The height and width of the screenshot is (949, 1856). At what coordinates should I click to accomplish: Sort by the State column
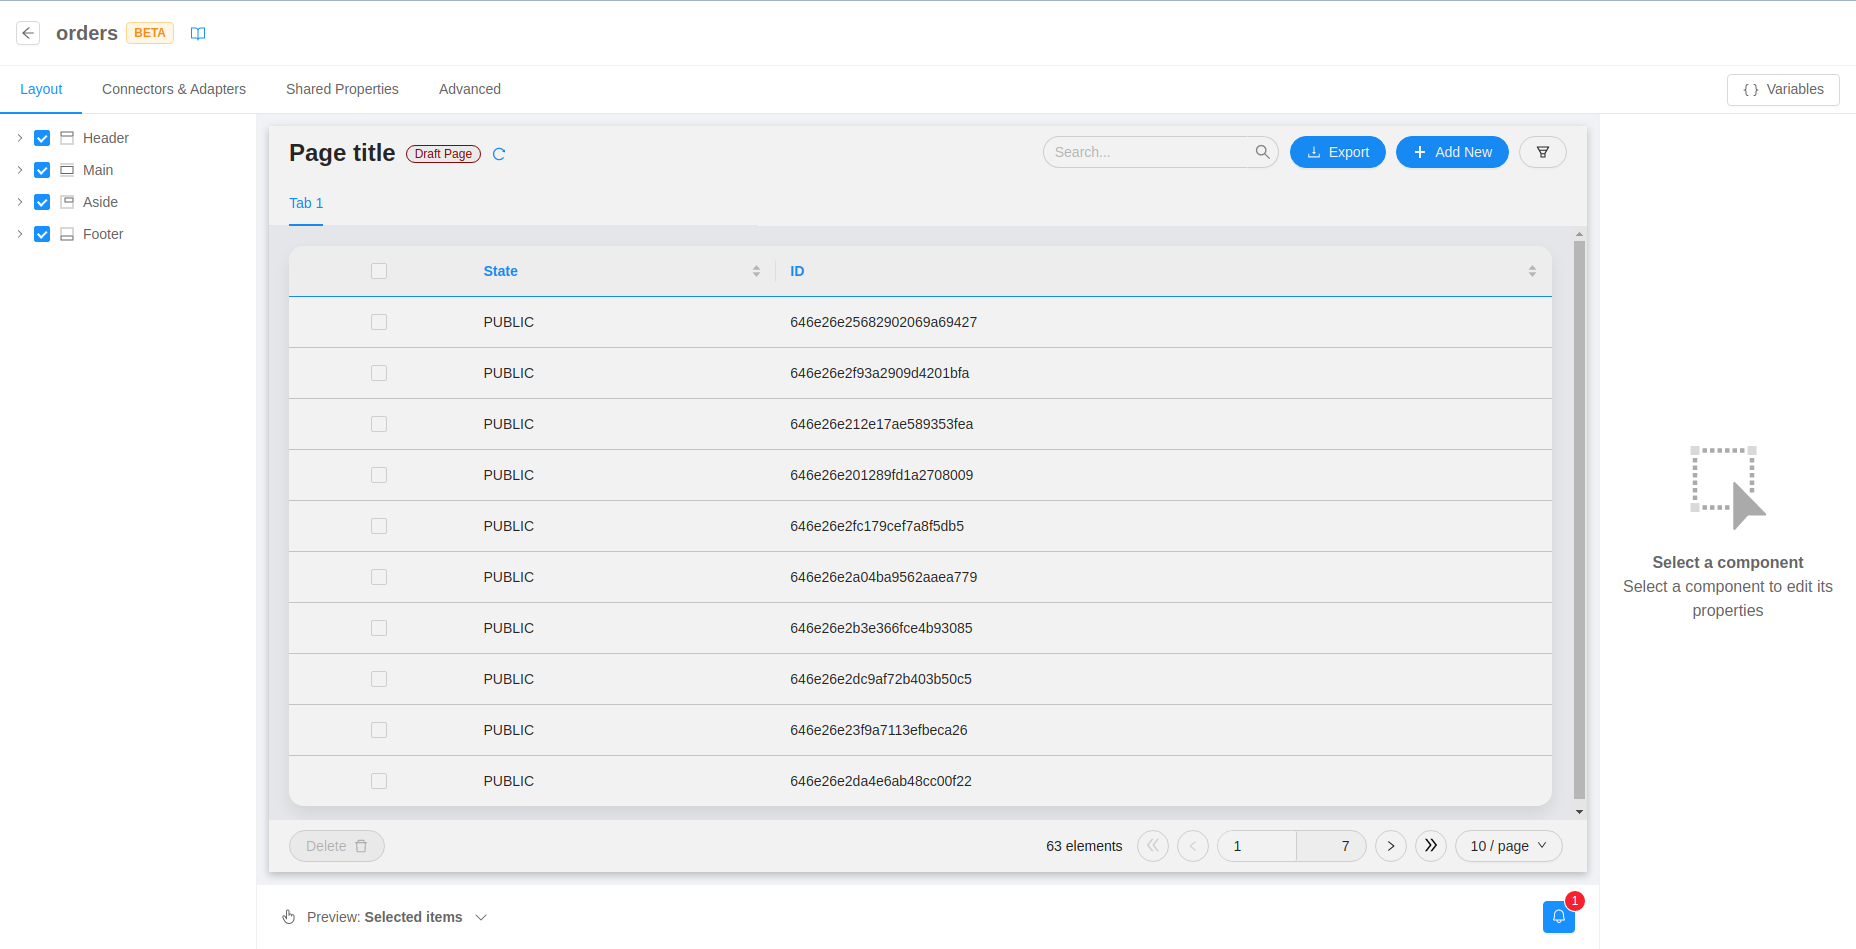click(756, 271)
